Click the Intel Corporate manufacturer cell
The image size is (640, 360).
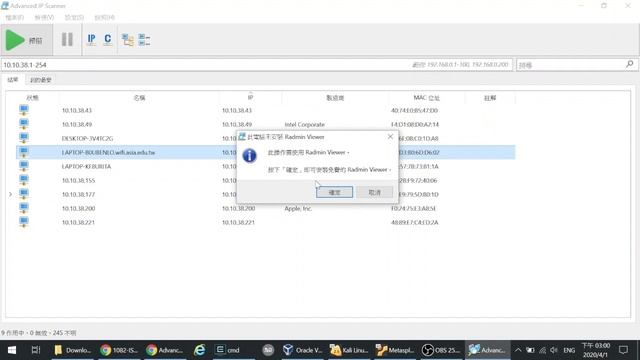(304, 124)
